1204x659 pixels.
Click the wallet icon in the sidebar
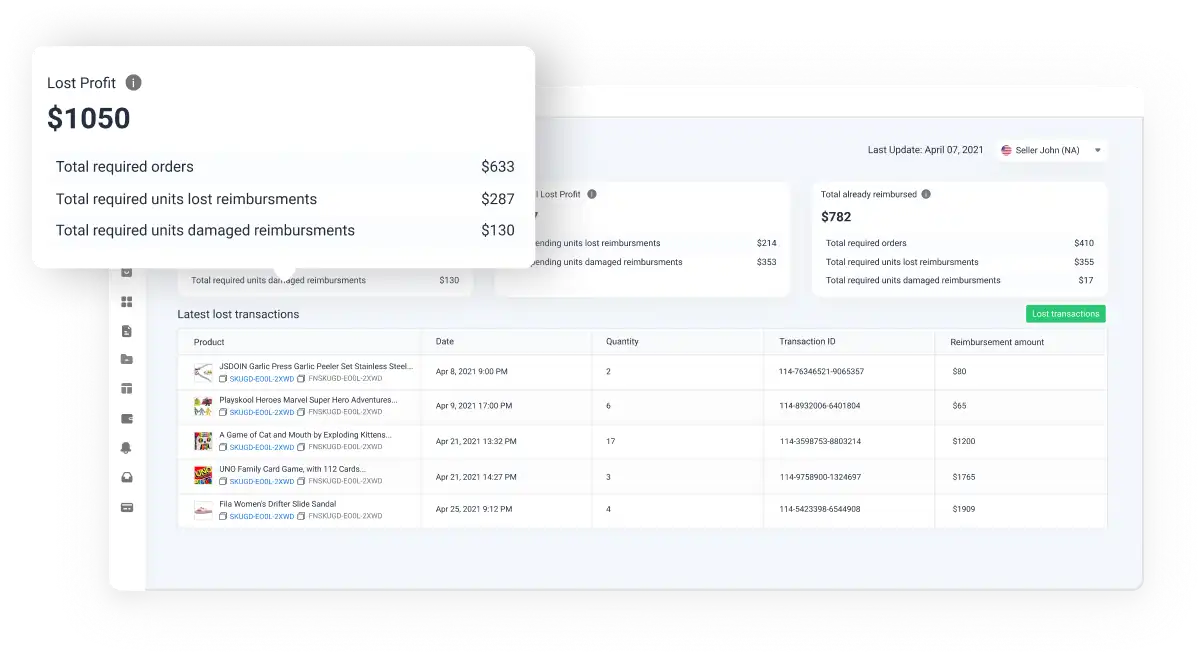pos(126,417)
